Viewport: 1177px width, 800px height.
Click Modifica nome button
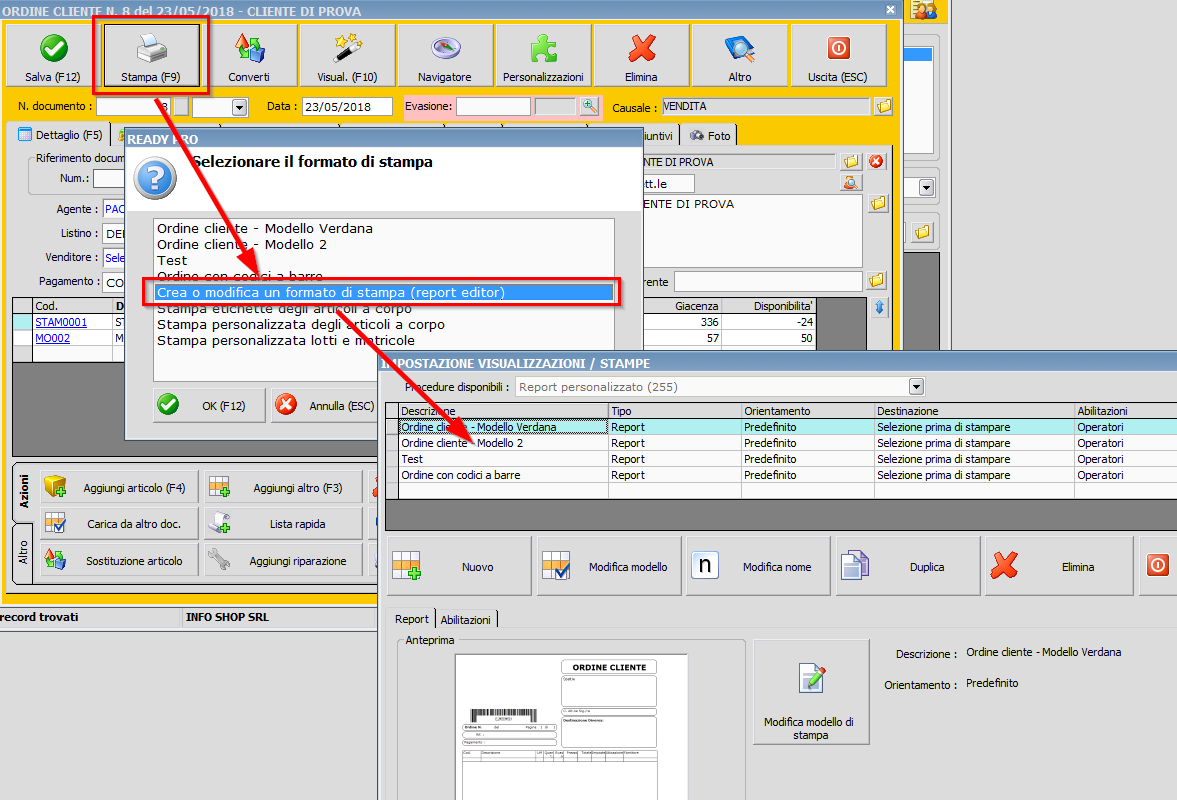pyautogui.click(x=758, y=567)
